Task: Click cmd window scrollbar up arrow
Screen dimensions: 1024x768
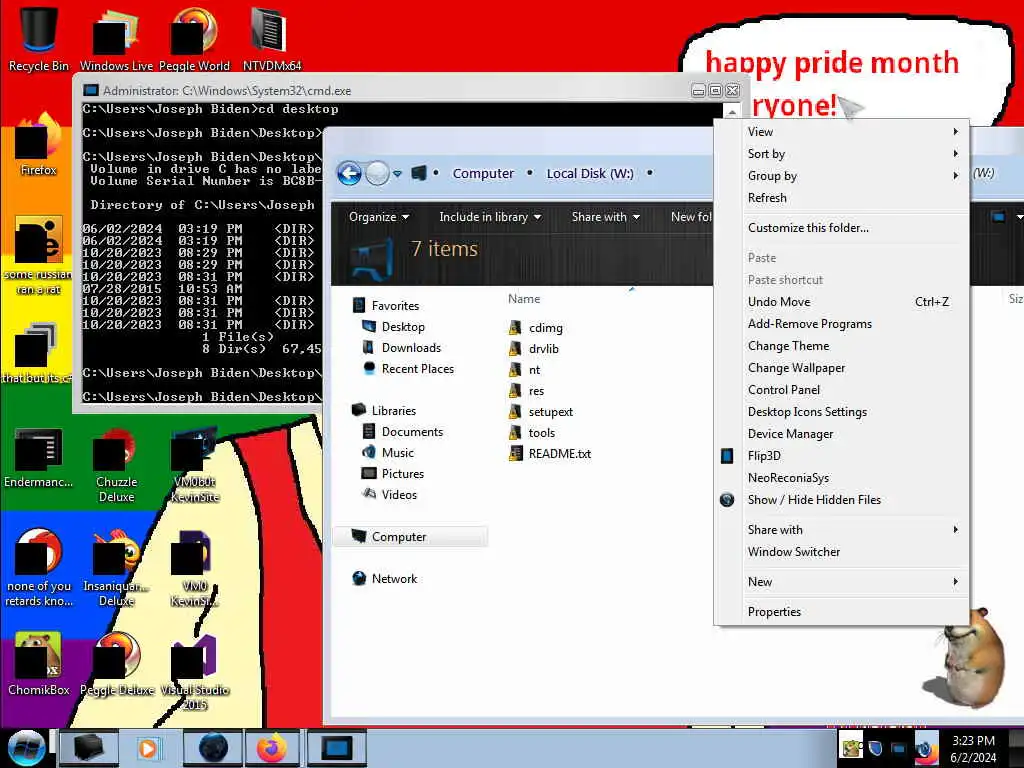Action: [732, 112]
